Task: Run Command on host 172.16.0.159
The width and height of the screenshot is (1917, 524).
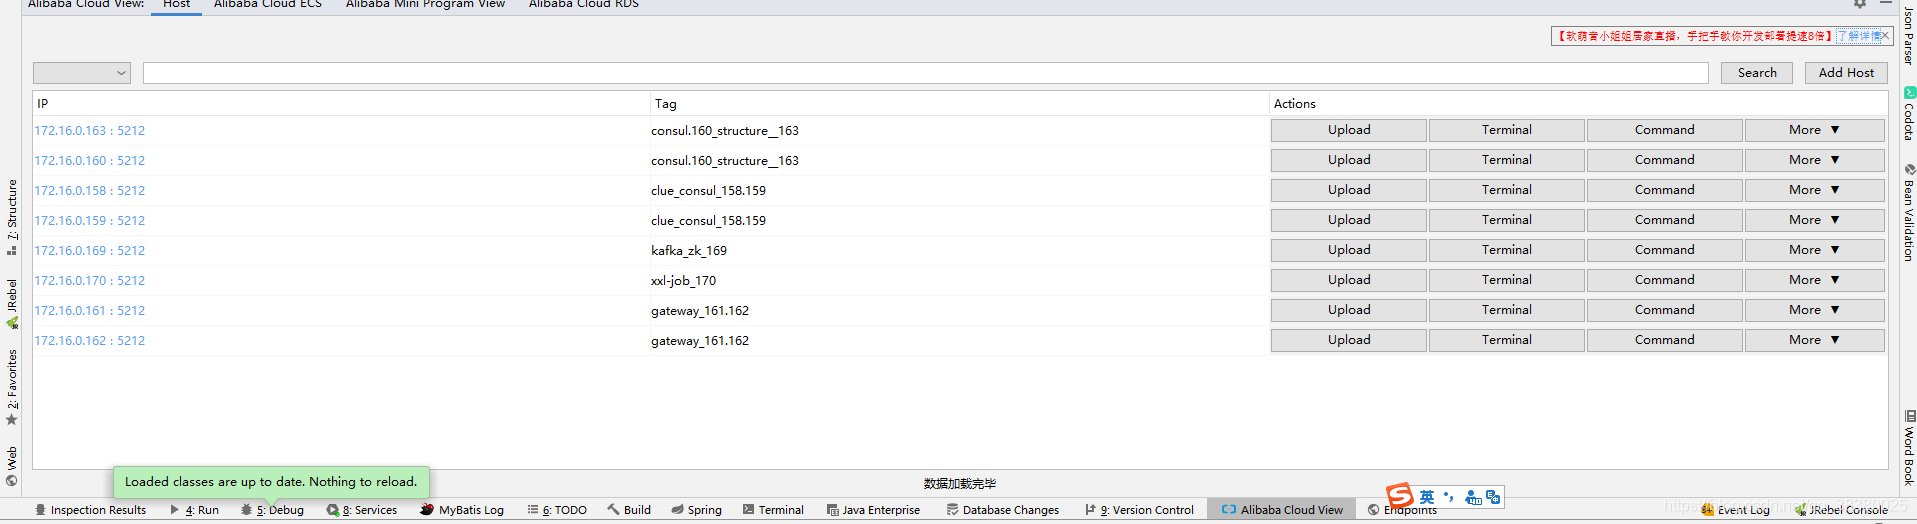Action: click(x=1665, y=220)
